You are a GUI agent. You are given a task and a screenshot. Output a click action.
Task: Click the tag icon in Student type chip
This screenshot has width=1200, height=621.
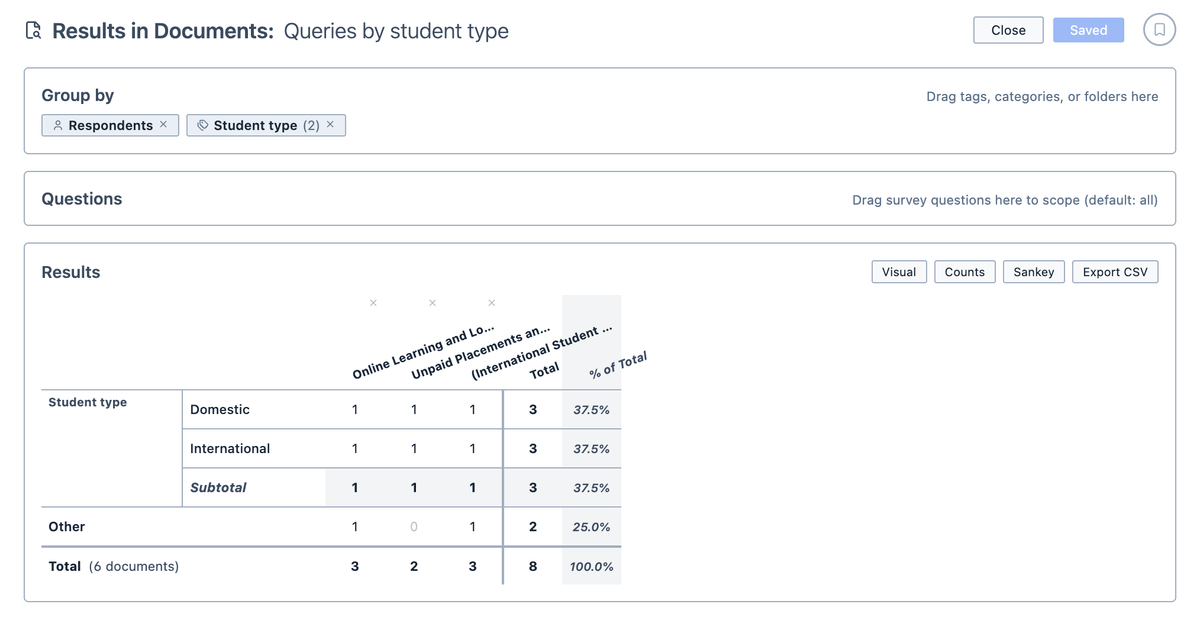click(x=202, y=125)
